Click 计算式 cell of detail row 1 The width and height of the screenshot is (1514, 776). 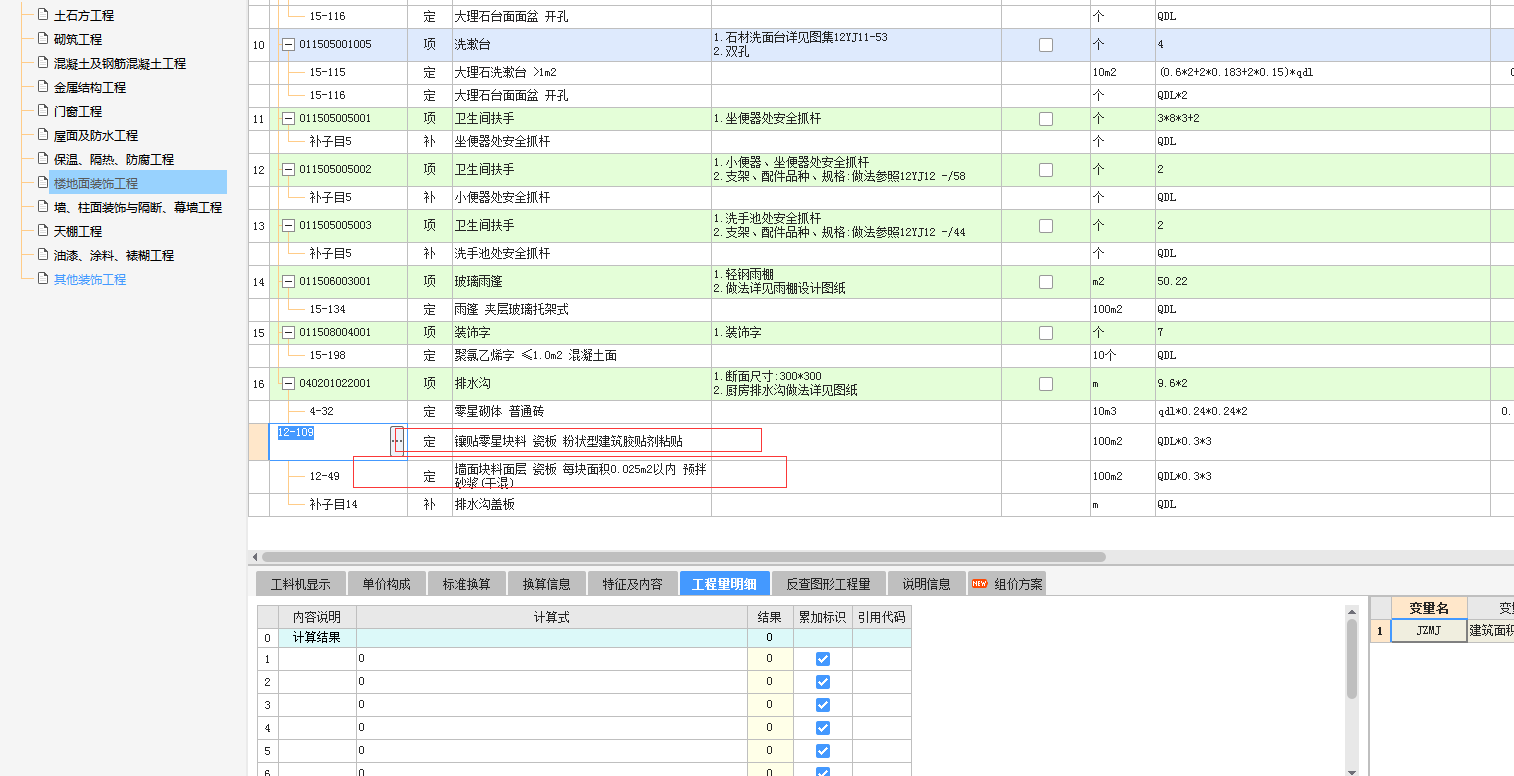(x=551, y=659)
